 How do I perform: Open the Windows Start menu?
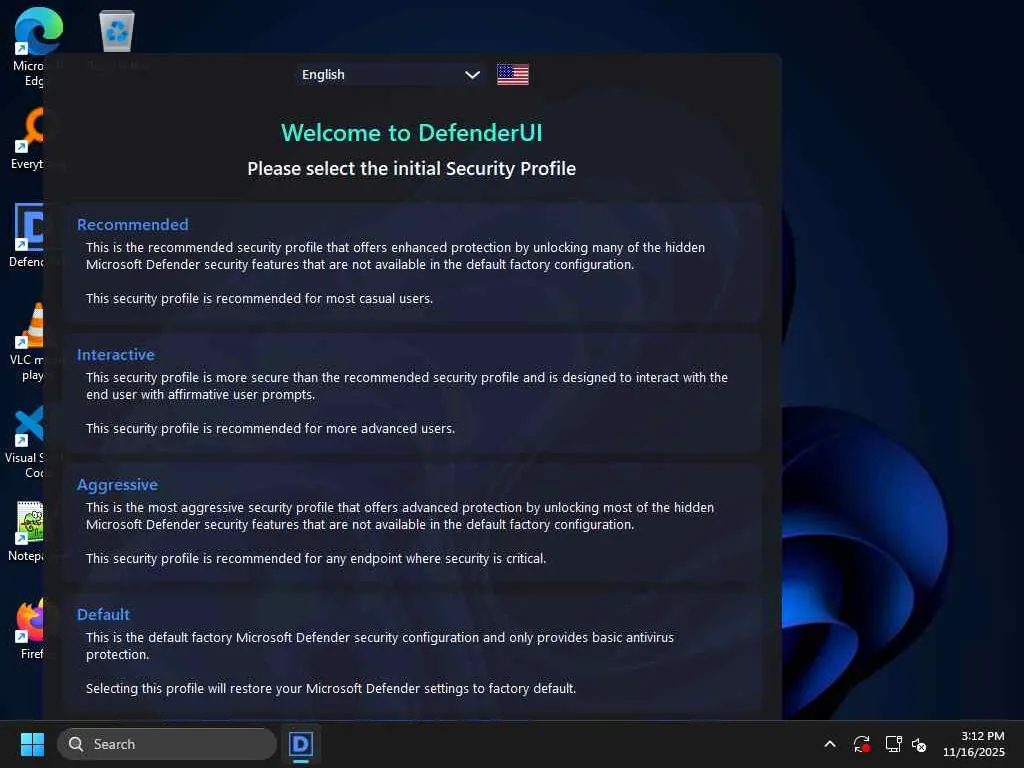(32, 744)
